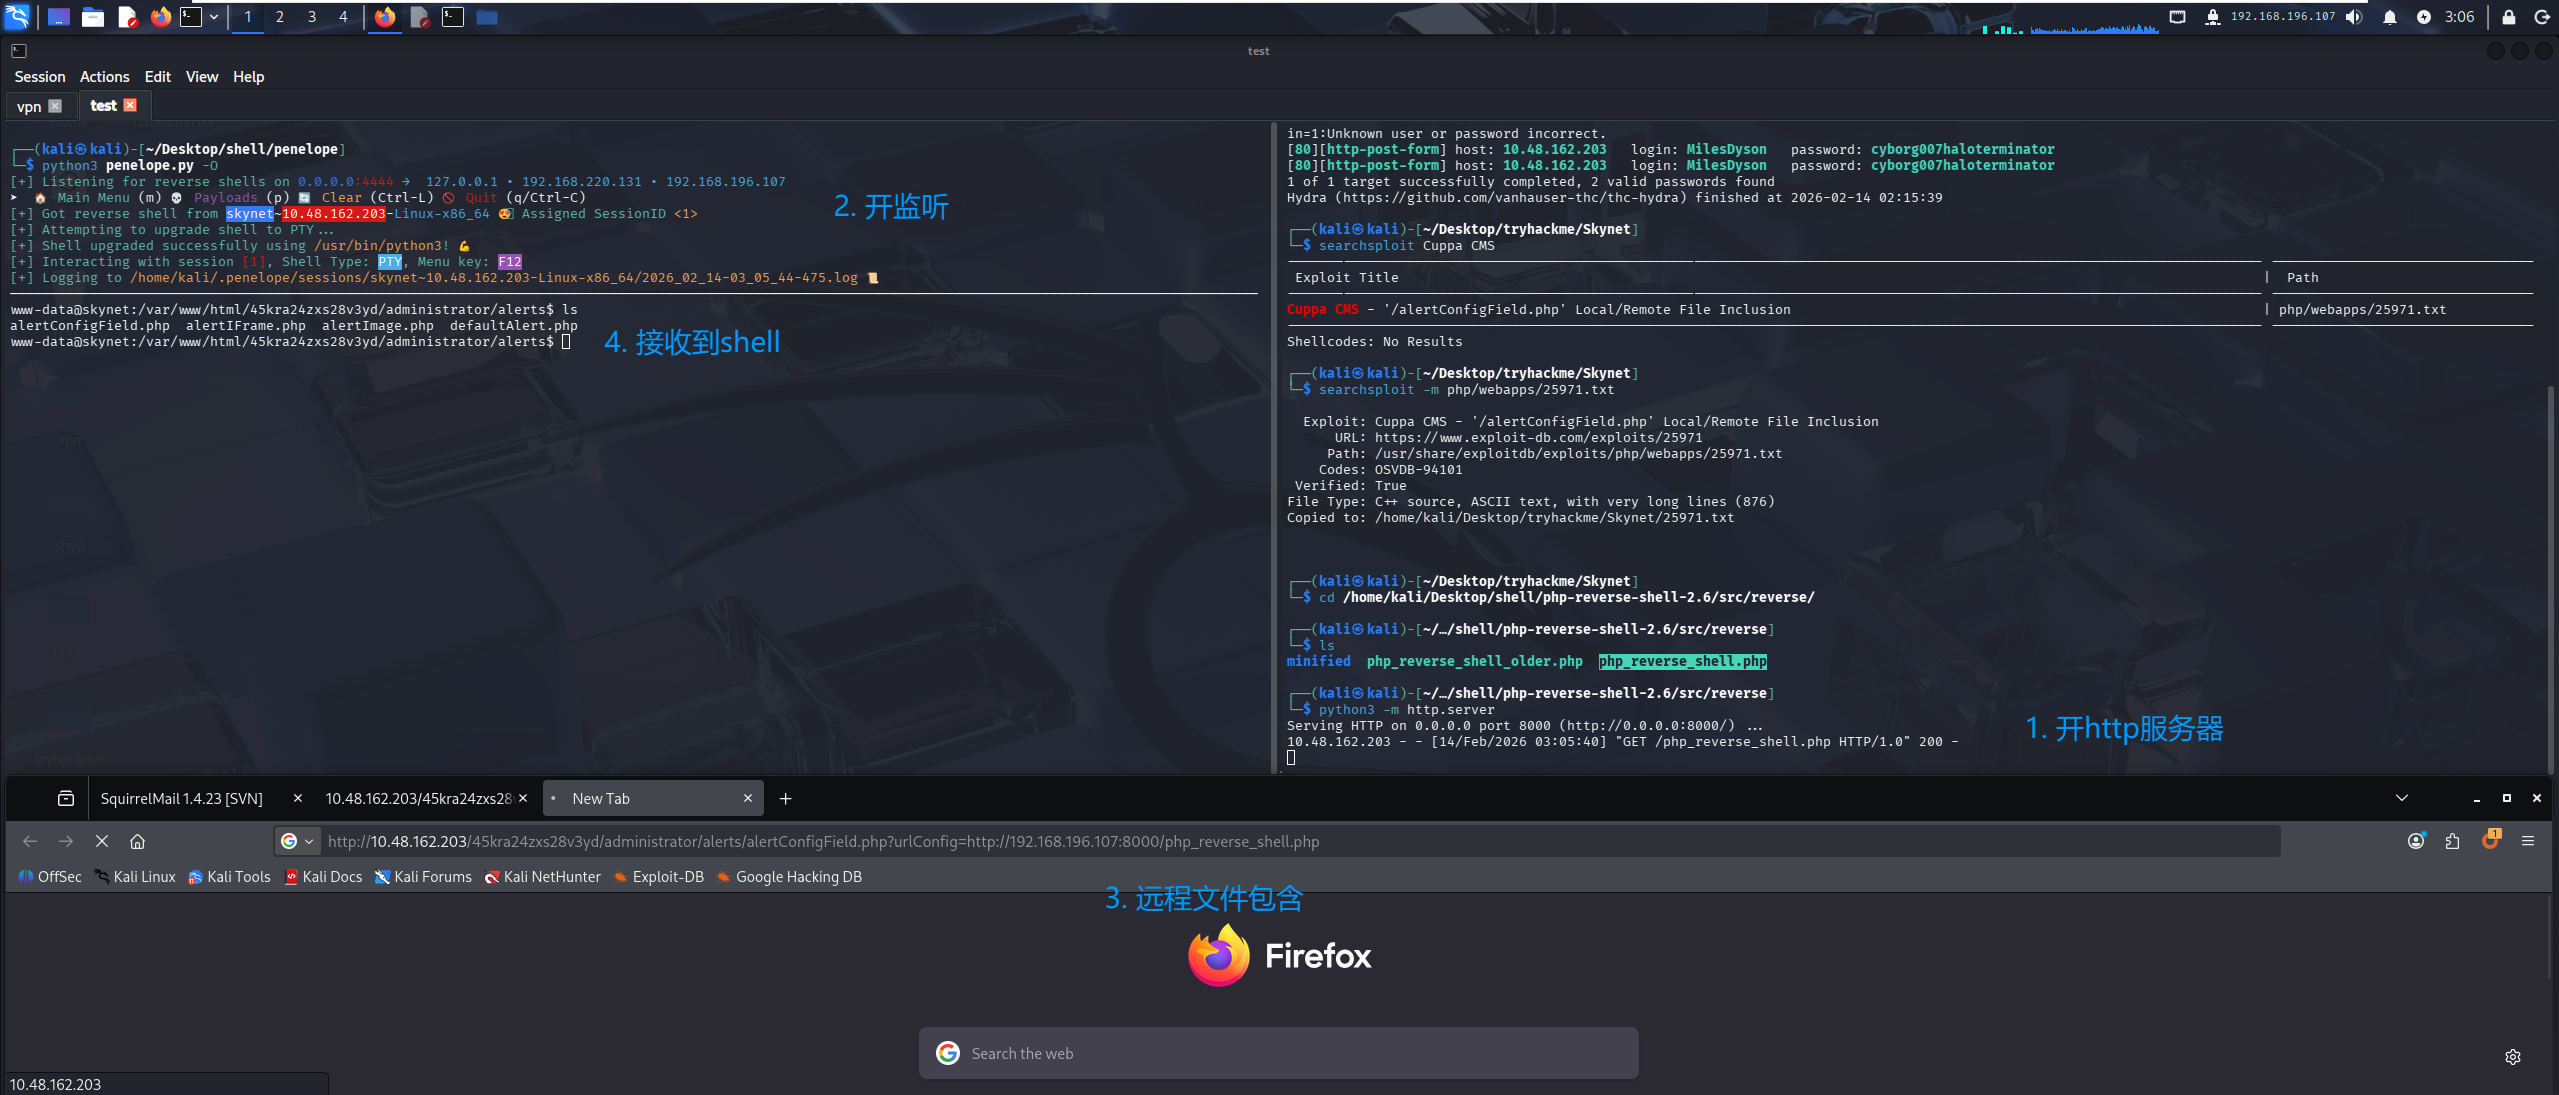Screen dimensions: 2559x1095
Task: Open Kali Tools bookmark
Action: 238,877
